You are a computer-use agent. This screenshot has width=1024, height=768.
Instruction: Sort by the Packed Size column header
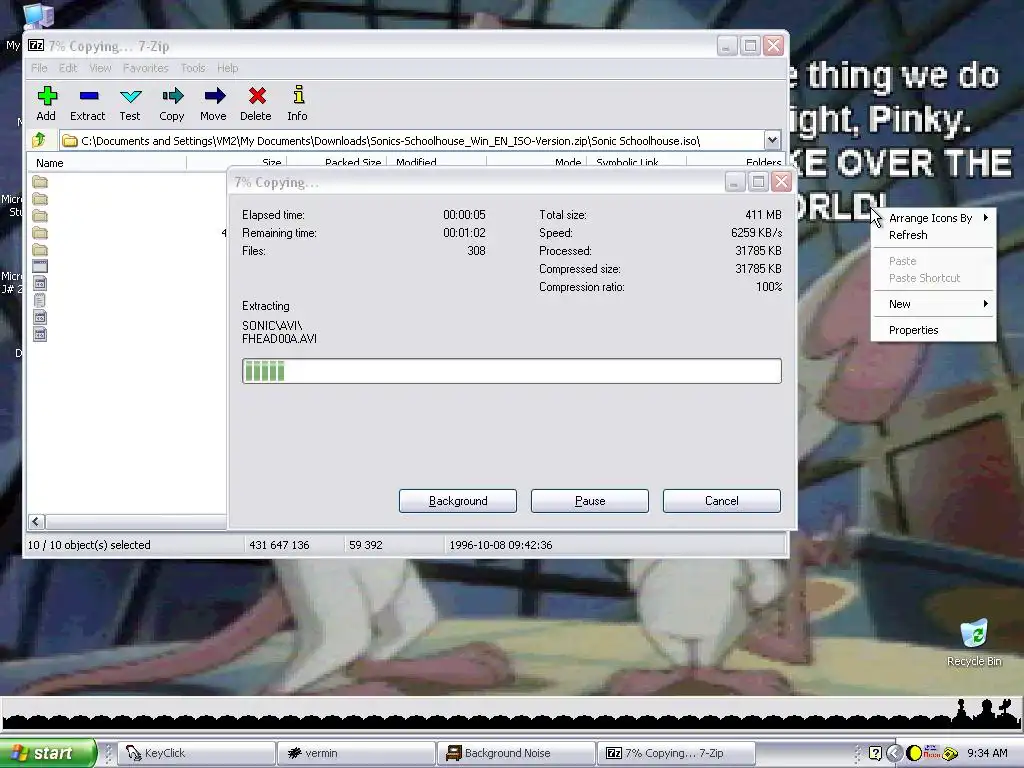click(337, 163)
